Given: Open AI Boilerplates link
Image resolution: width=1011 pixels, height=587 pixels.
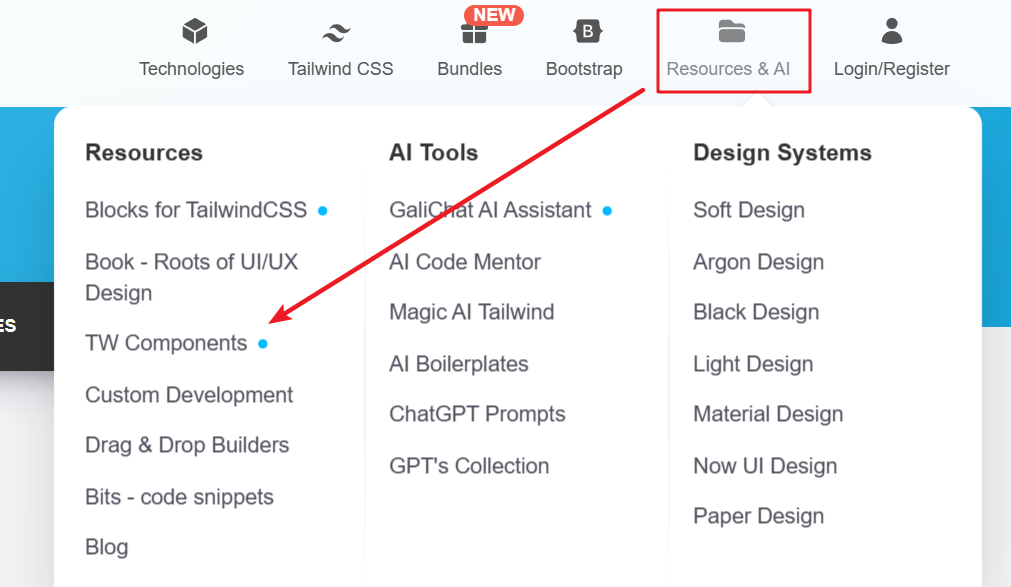Looking at the screenshot, I should click(458, 364).
